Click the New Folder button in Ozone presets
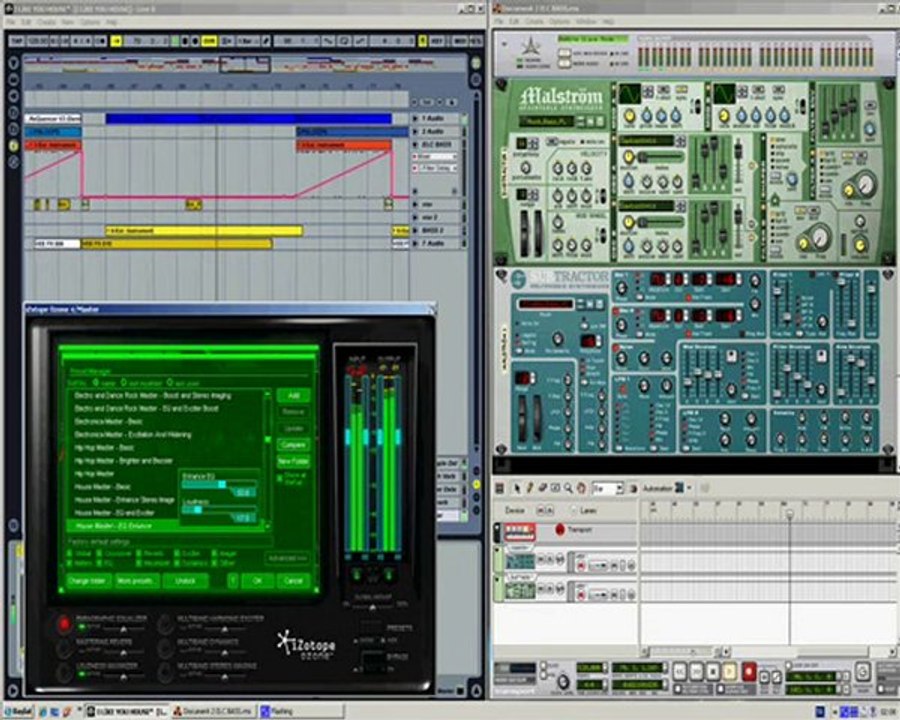Viewport: 900px width, 720px height. (293, 461)
